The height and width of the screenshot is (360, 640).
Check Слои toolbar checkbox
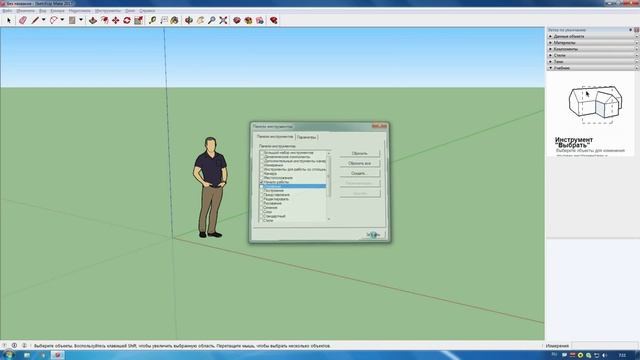(x=262, y=212)
